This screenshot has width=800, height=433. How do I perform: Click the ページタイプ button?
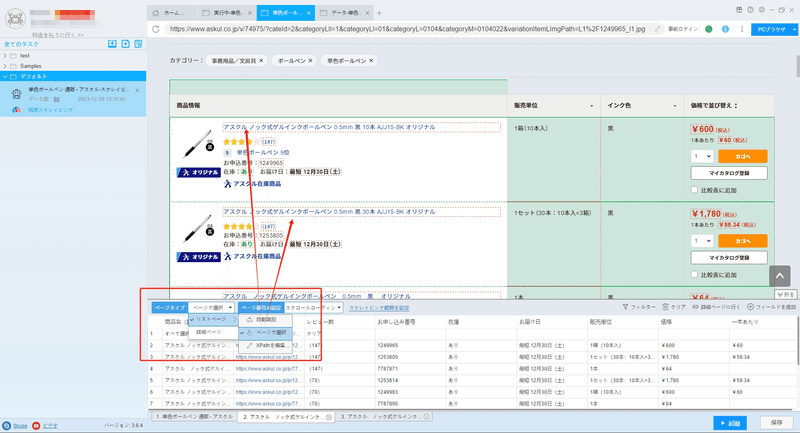[x=170, y=308]
